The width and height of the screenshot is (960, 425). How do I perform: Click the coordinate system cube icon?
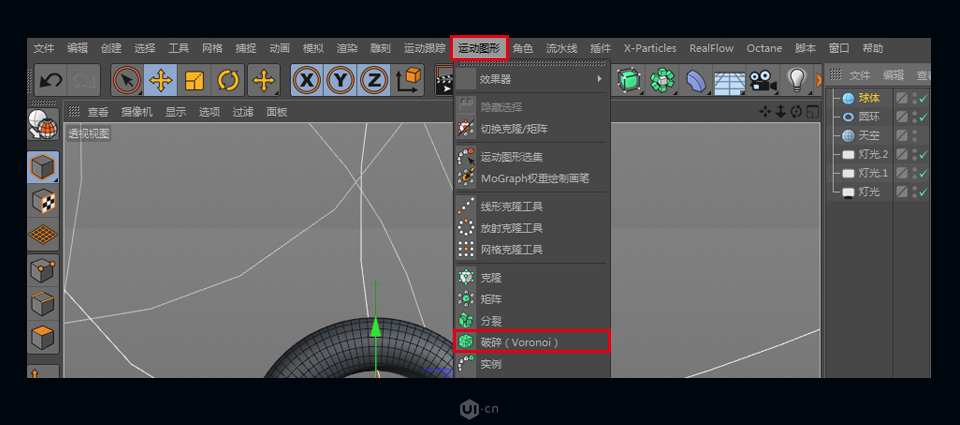point(408,80)
